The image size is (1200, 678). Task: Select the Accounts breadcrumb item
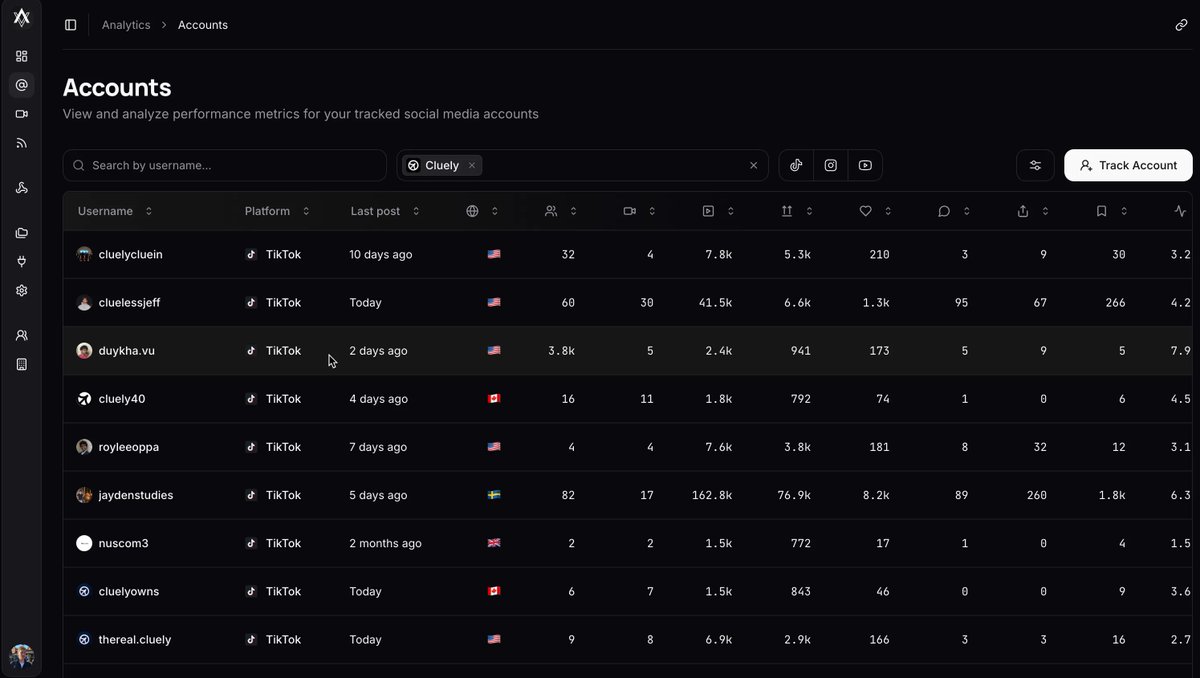[x=203, y=25]
